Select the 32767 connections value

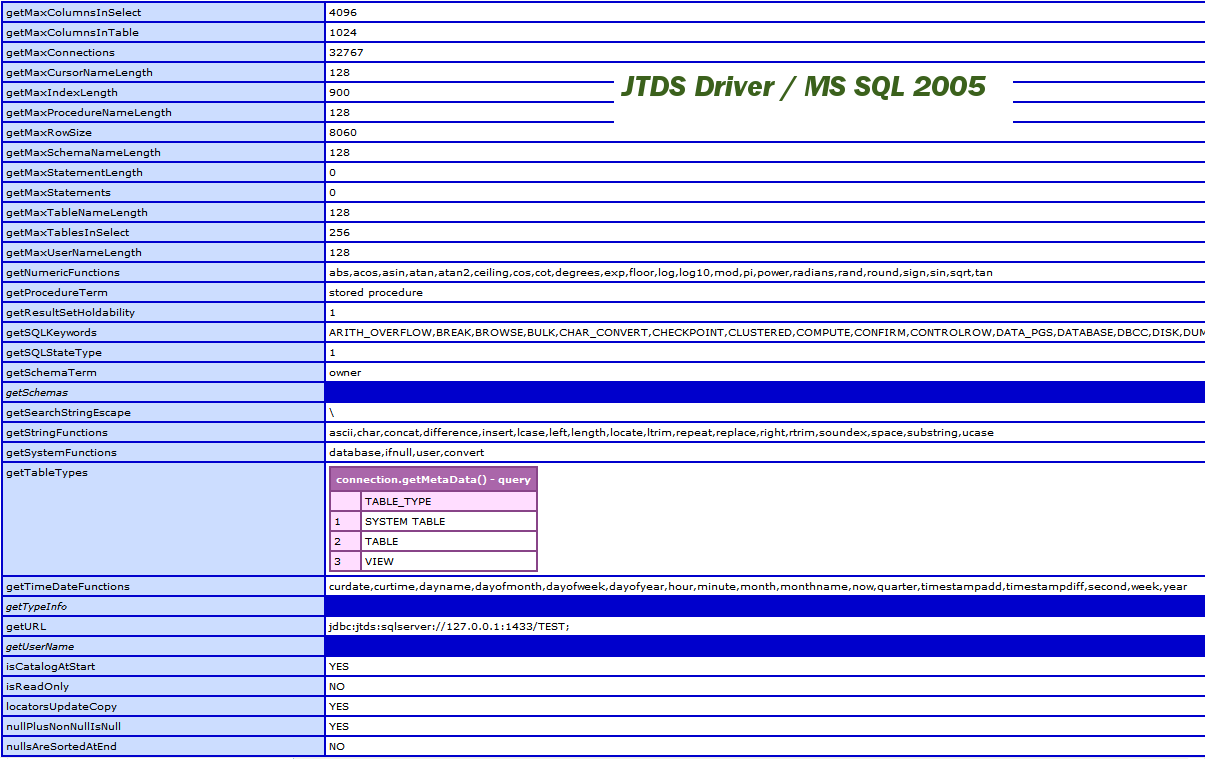[345, 53]
